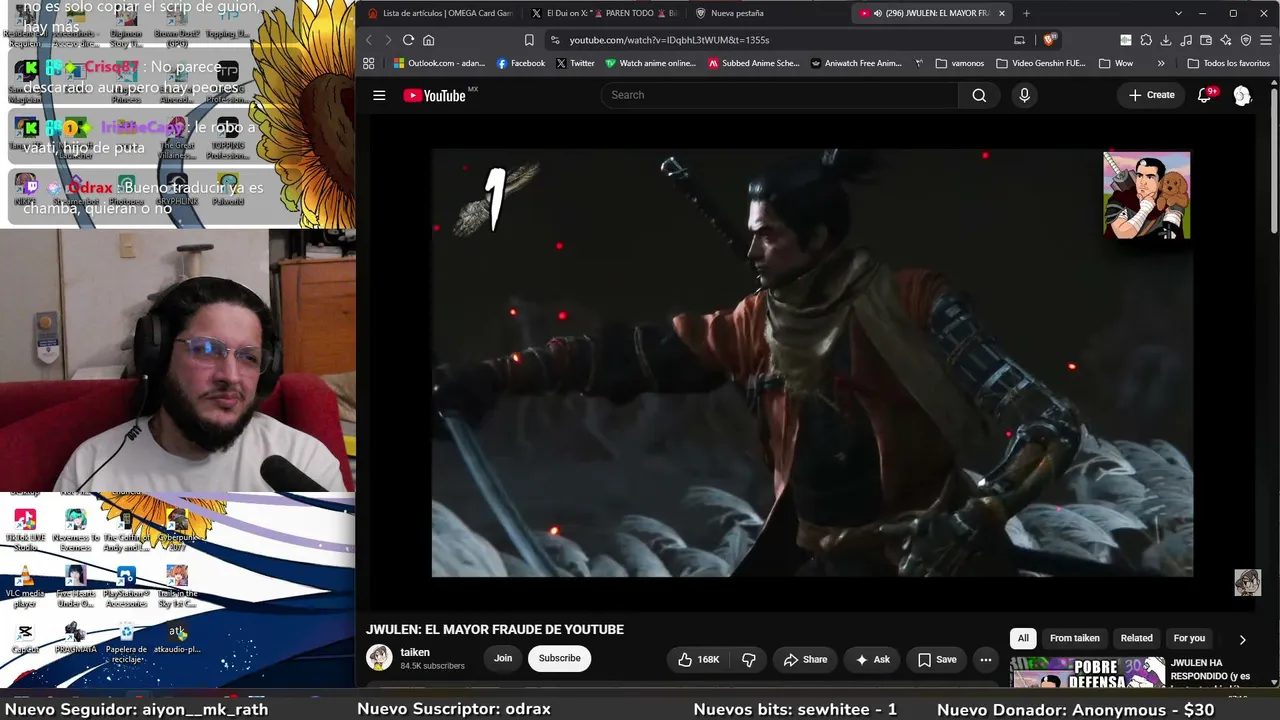Open the Wow bookmarks folder
The height and width of the screenshot is (720, 1280).
tap(1116, 63)
